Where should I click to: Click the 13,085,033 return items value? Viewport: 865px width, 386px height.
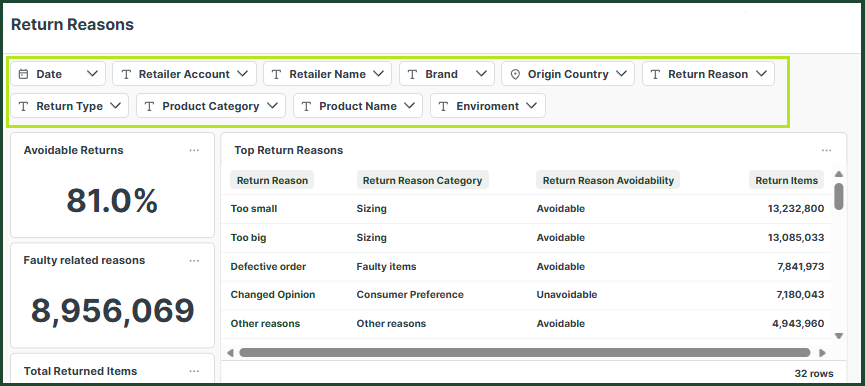click(x=795, y=238)
